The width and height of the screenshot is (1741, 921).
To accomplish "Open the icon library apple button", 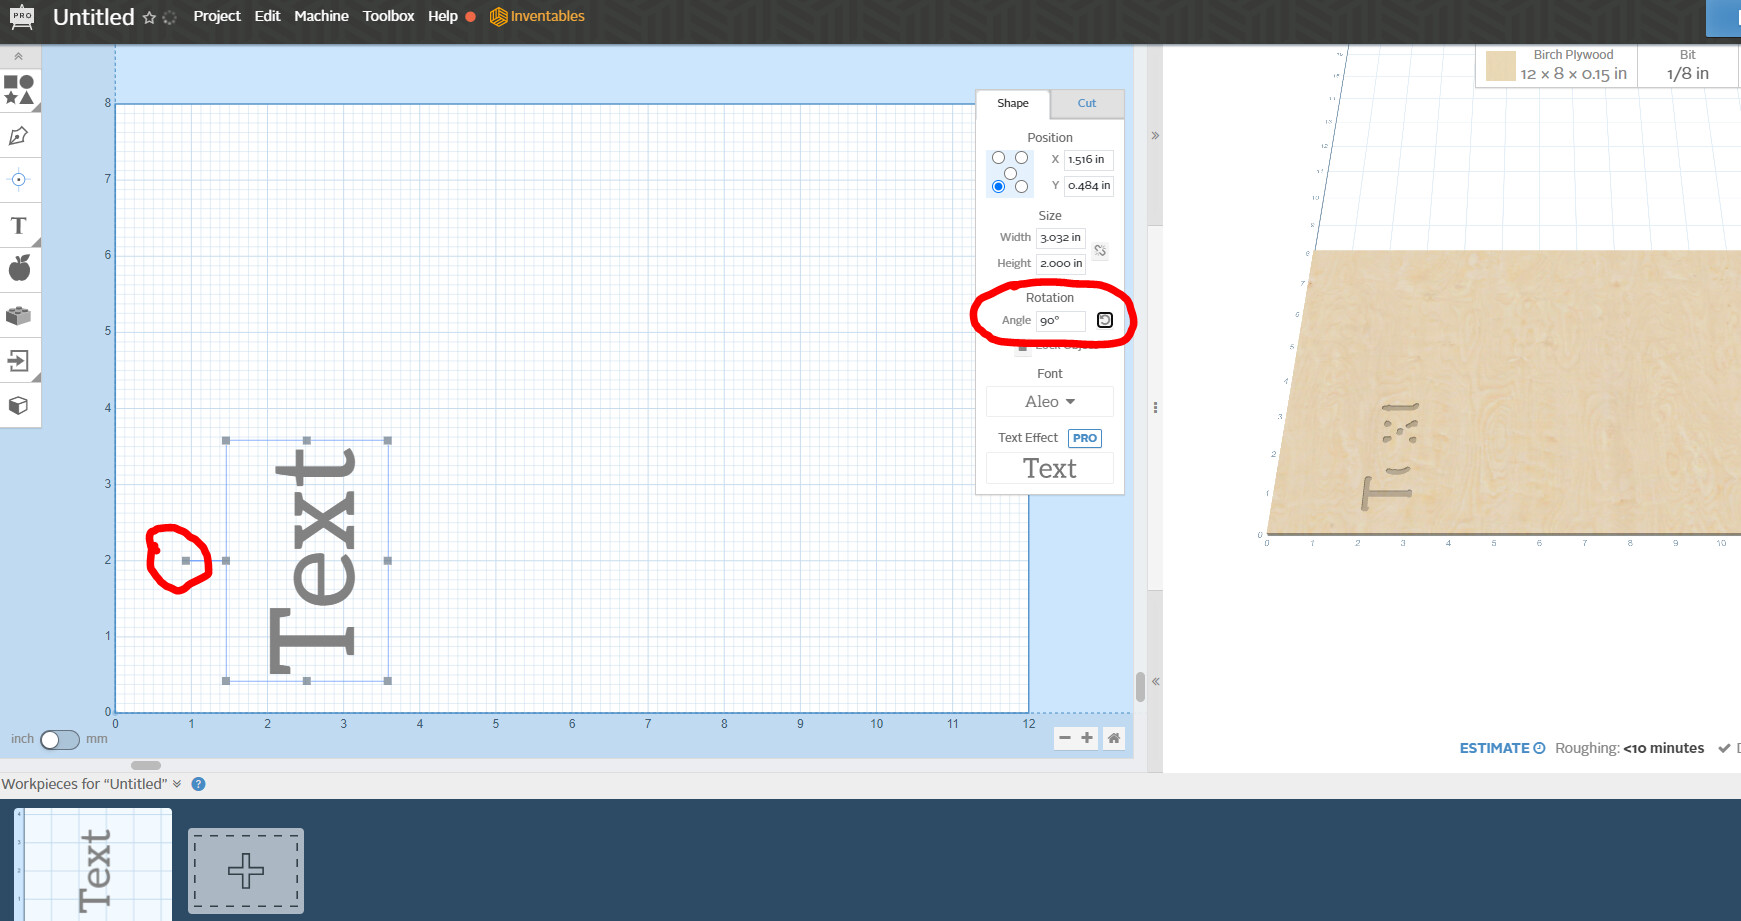I will [x=19, y=268].
